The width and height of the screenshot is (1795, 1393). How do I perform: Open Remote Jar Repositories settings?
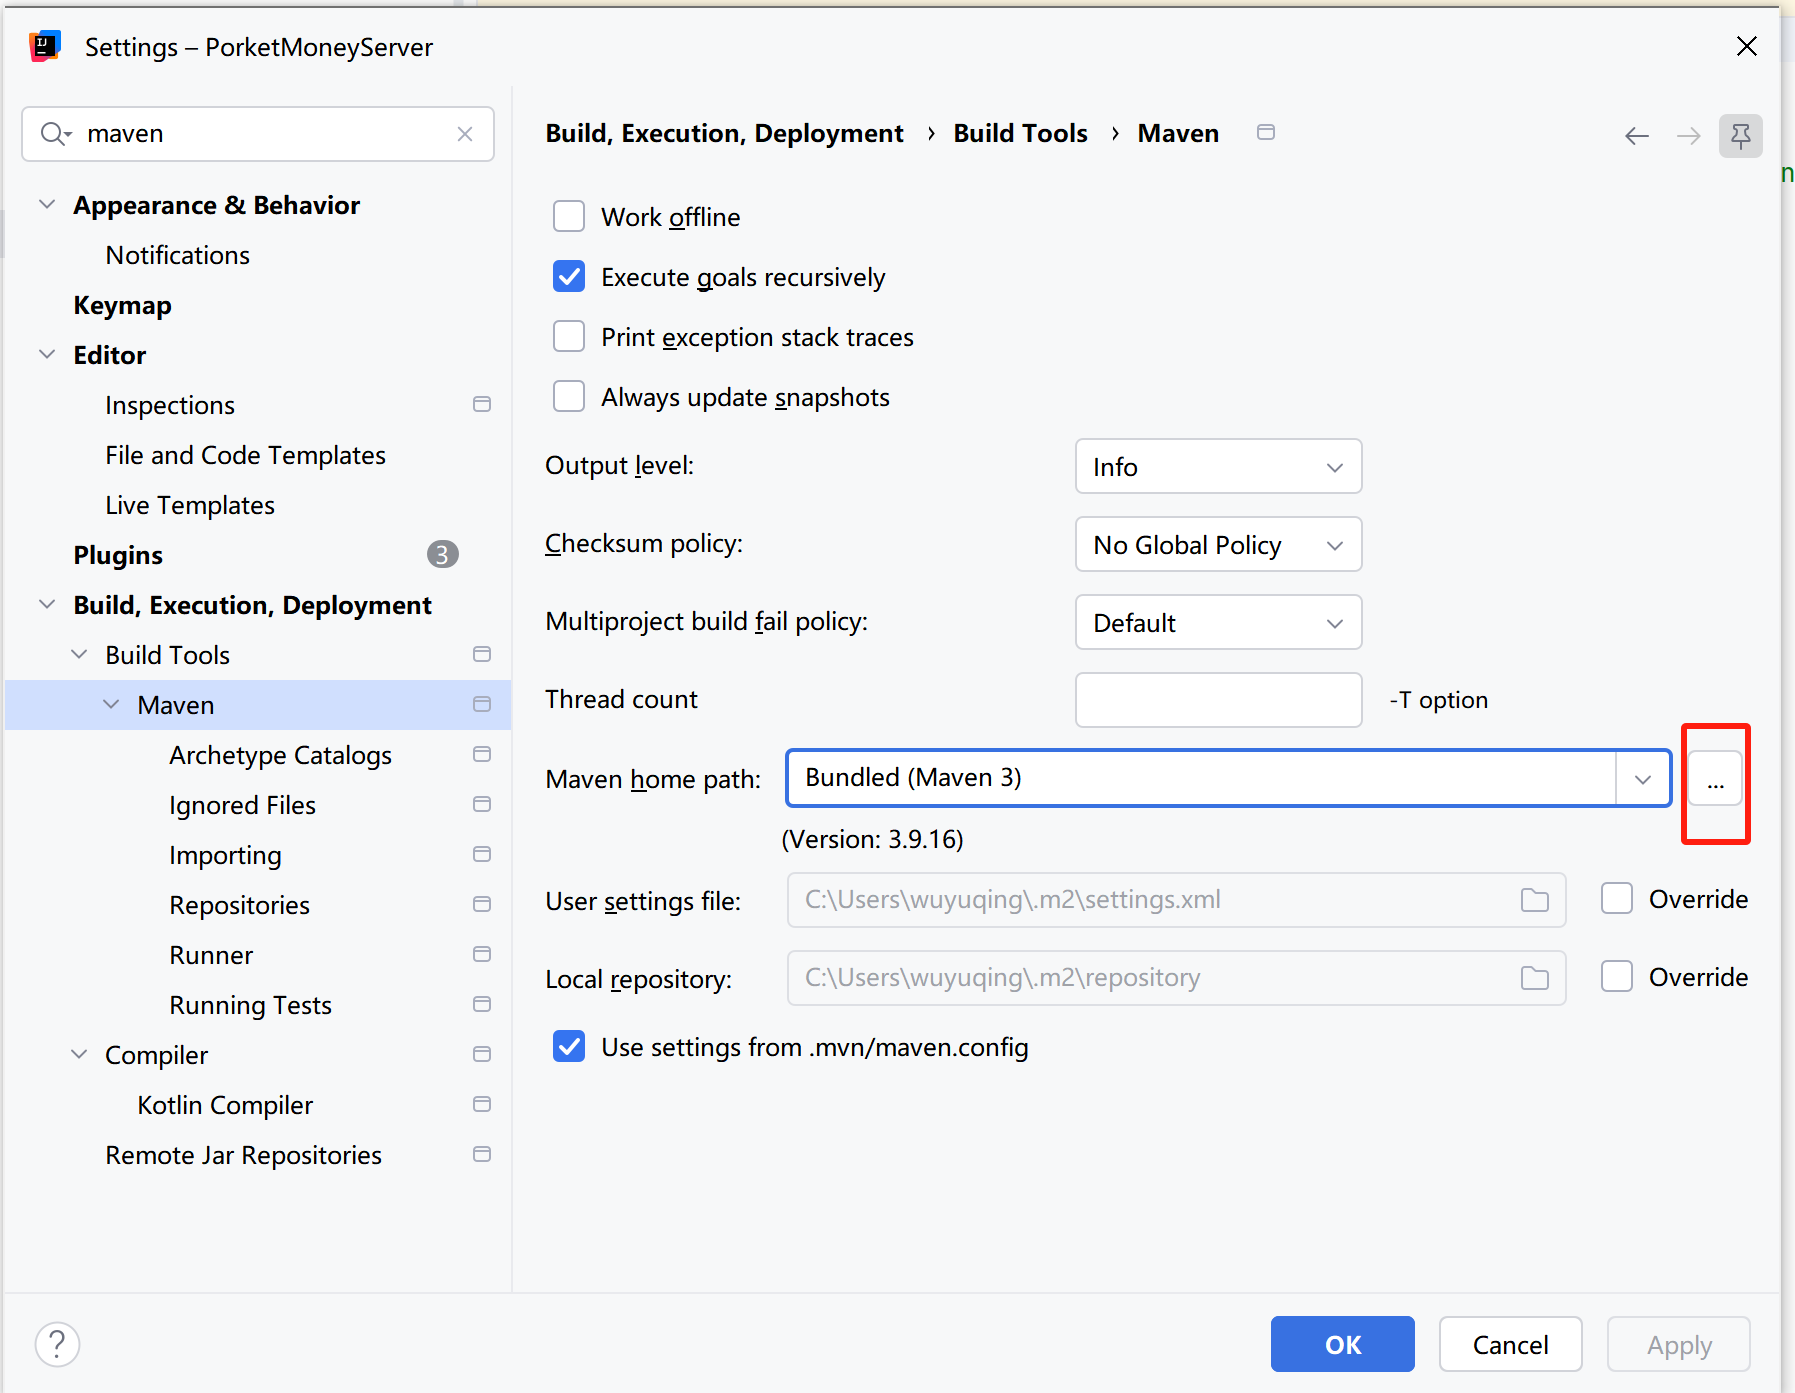244,1155
